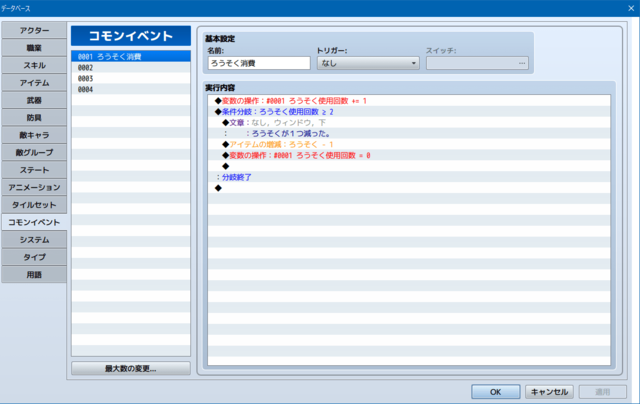The height and width of the screenshot is (404, 640).
Task: Select the ろうそくが１つ減った。 text line
Action: 409,133
